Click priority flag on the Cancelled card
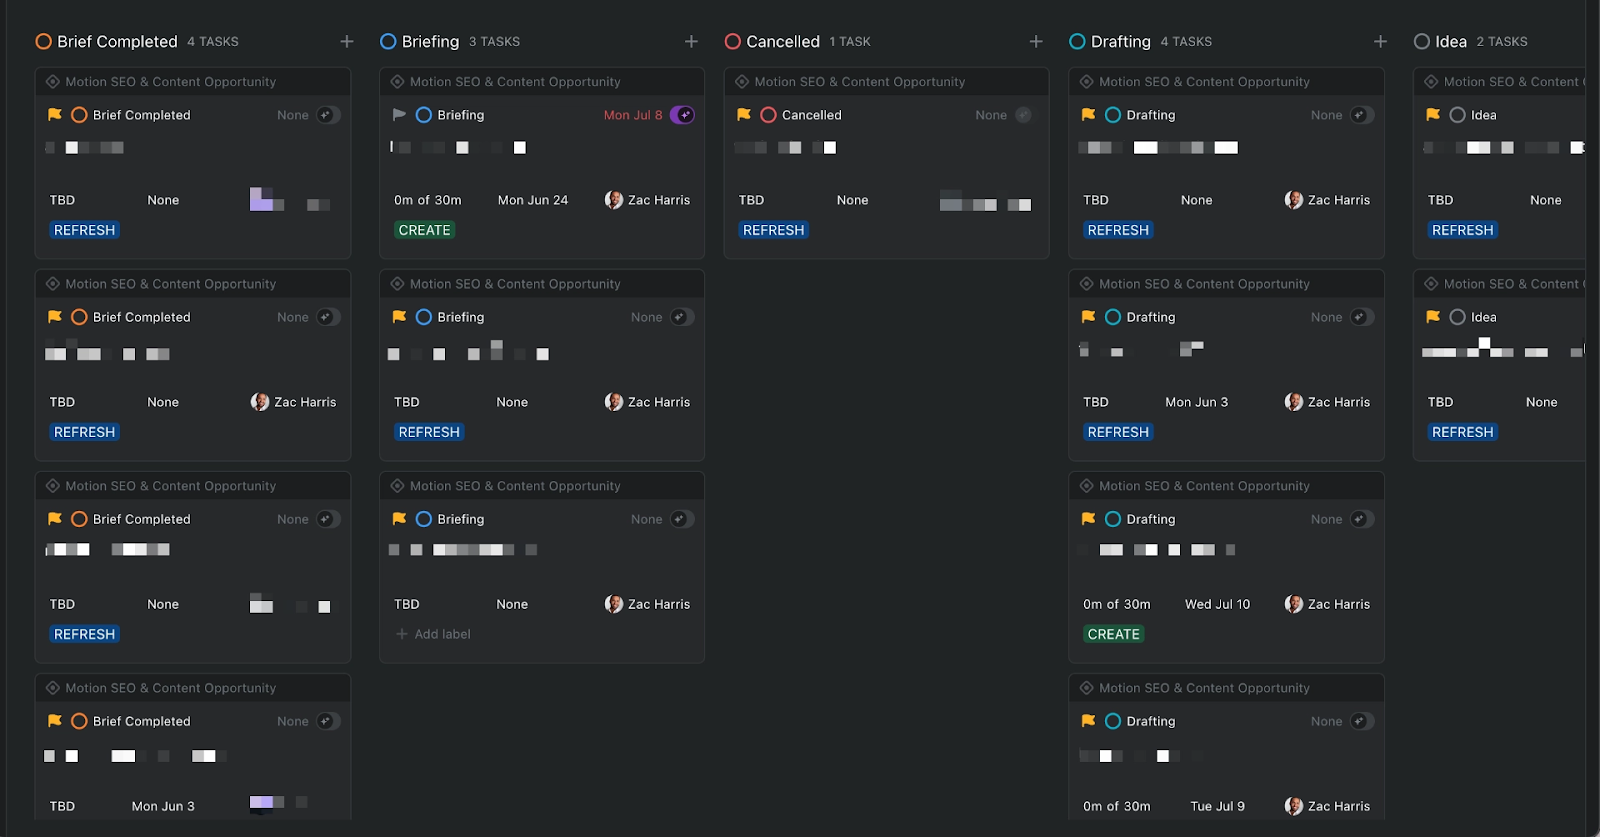The height and width of the screenshot is (837, 1600). click(x=744, y=115)
